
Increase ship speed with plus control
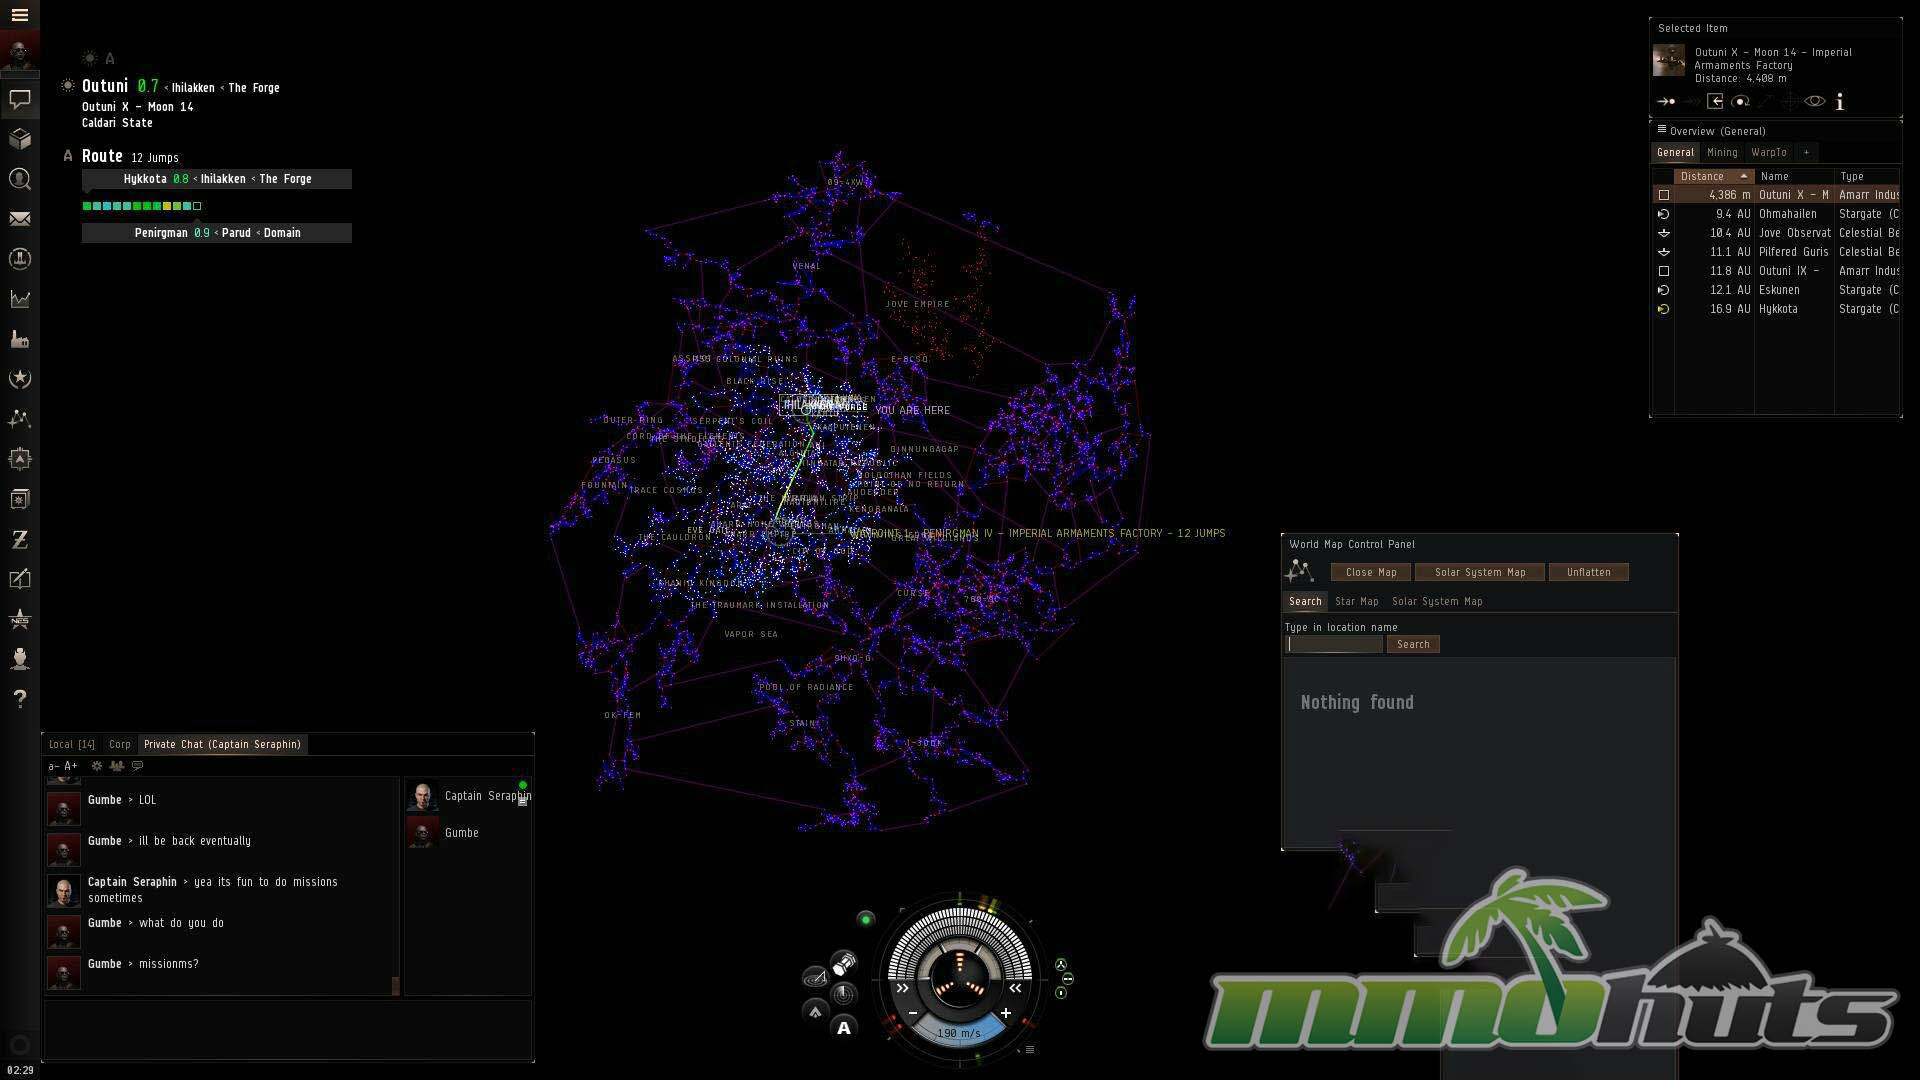coord(1005,1013)
